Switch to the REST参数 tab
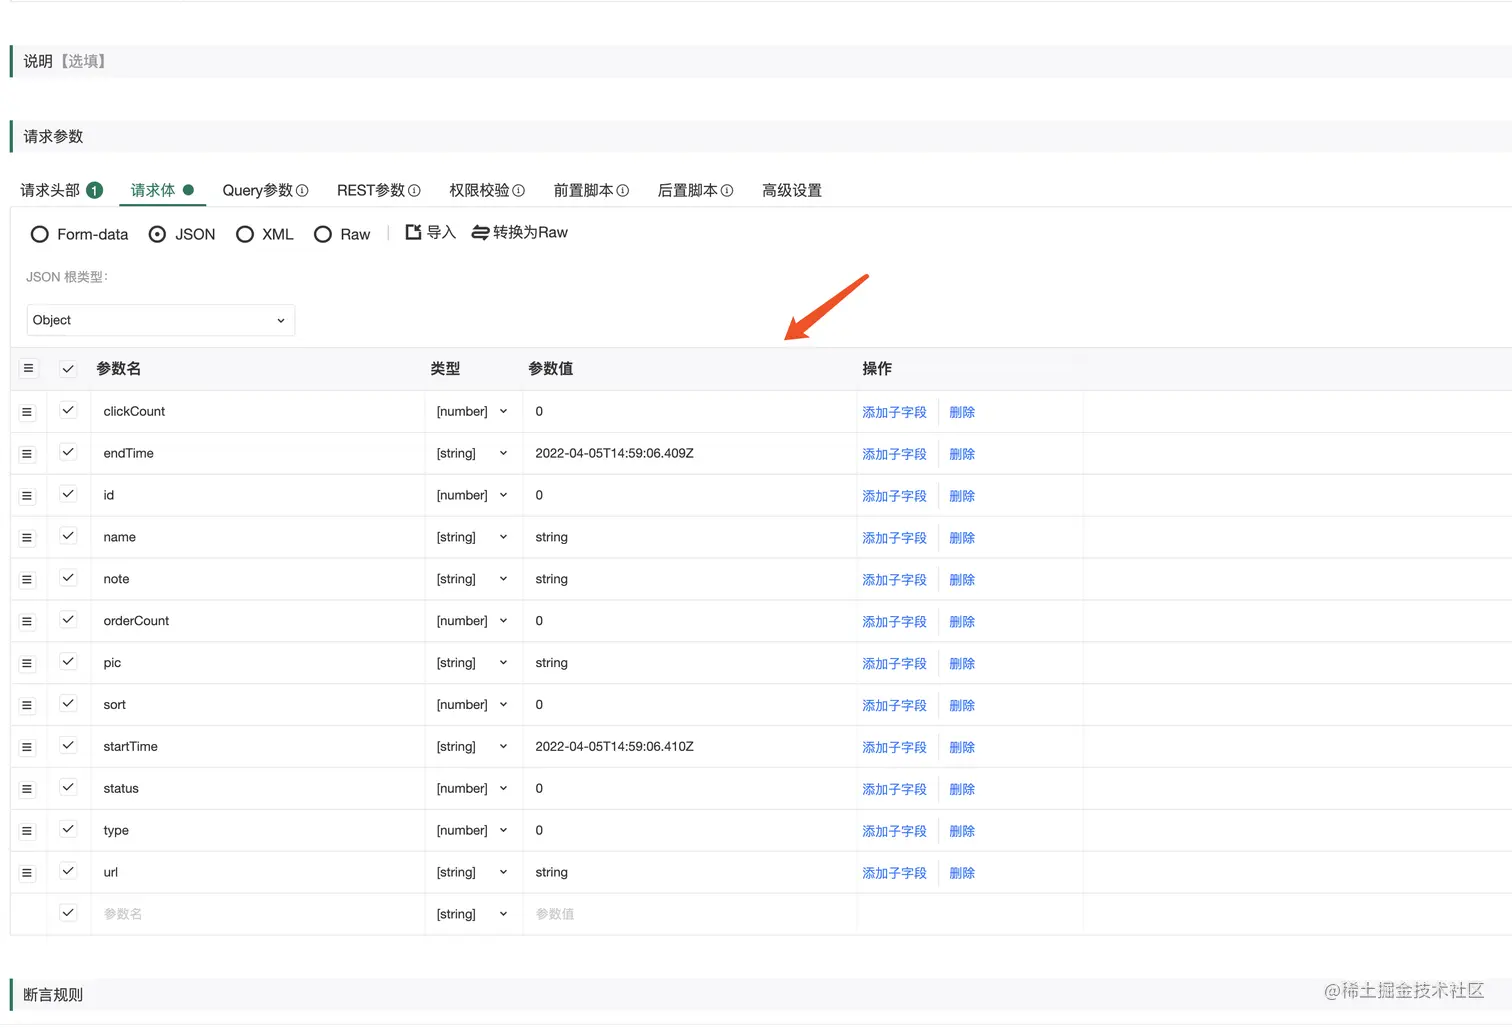 coord(378,190)
